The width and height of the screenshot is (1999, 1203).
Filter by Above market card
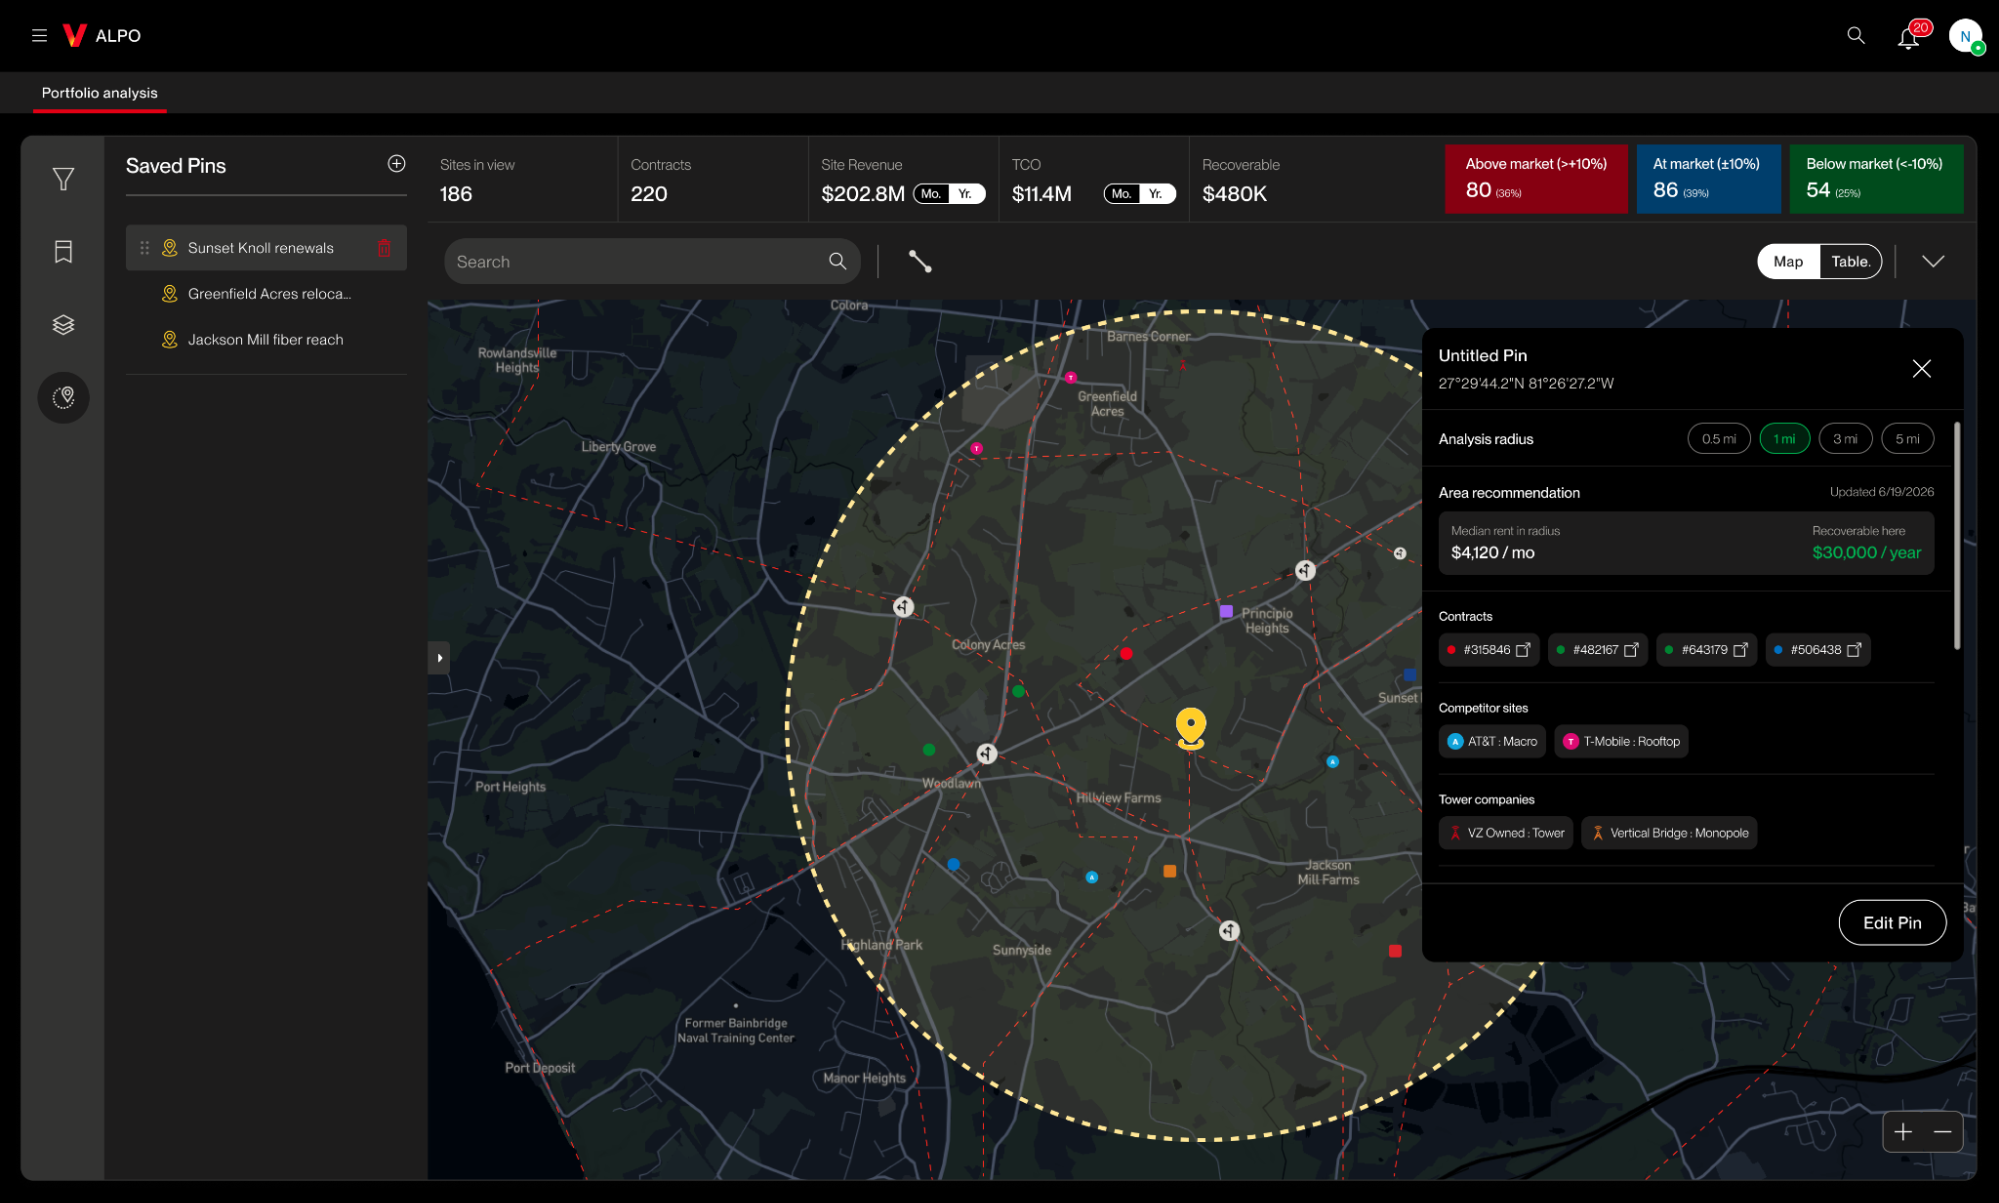tap(1536, 179)
